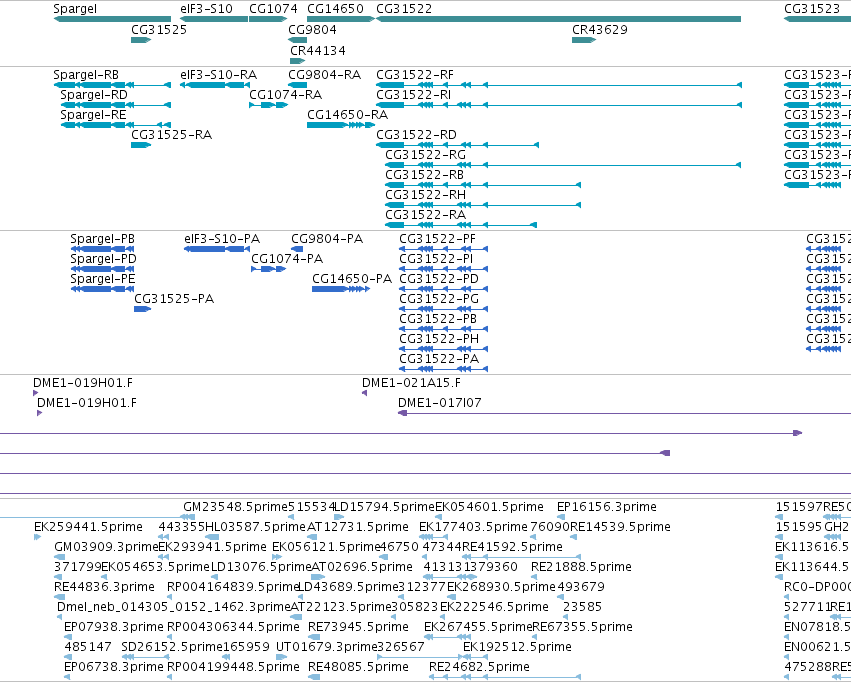Click transcript CG31522-RA
851x682 pixels.
(461, 225)
